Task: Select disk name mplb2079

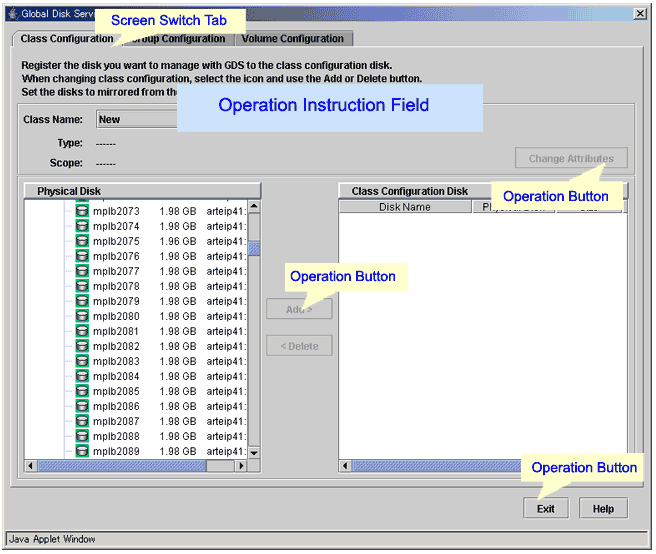Action: [116, 301]
